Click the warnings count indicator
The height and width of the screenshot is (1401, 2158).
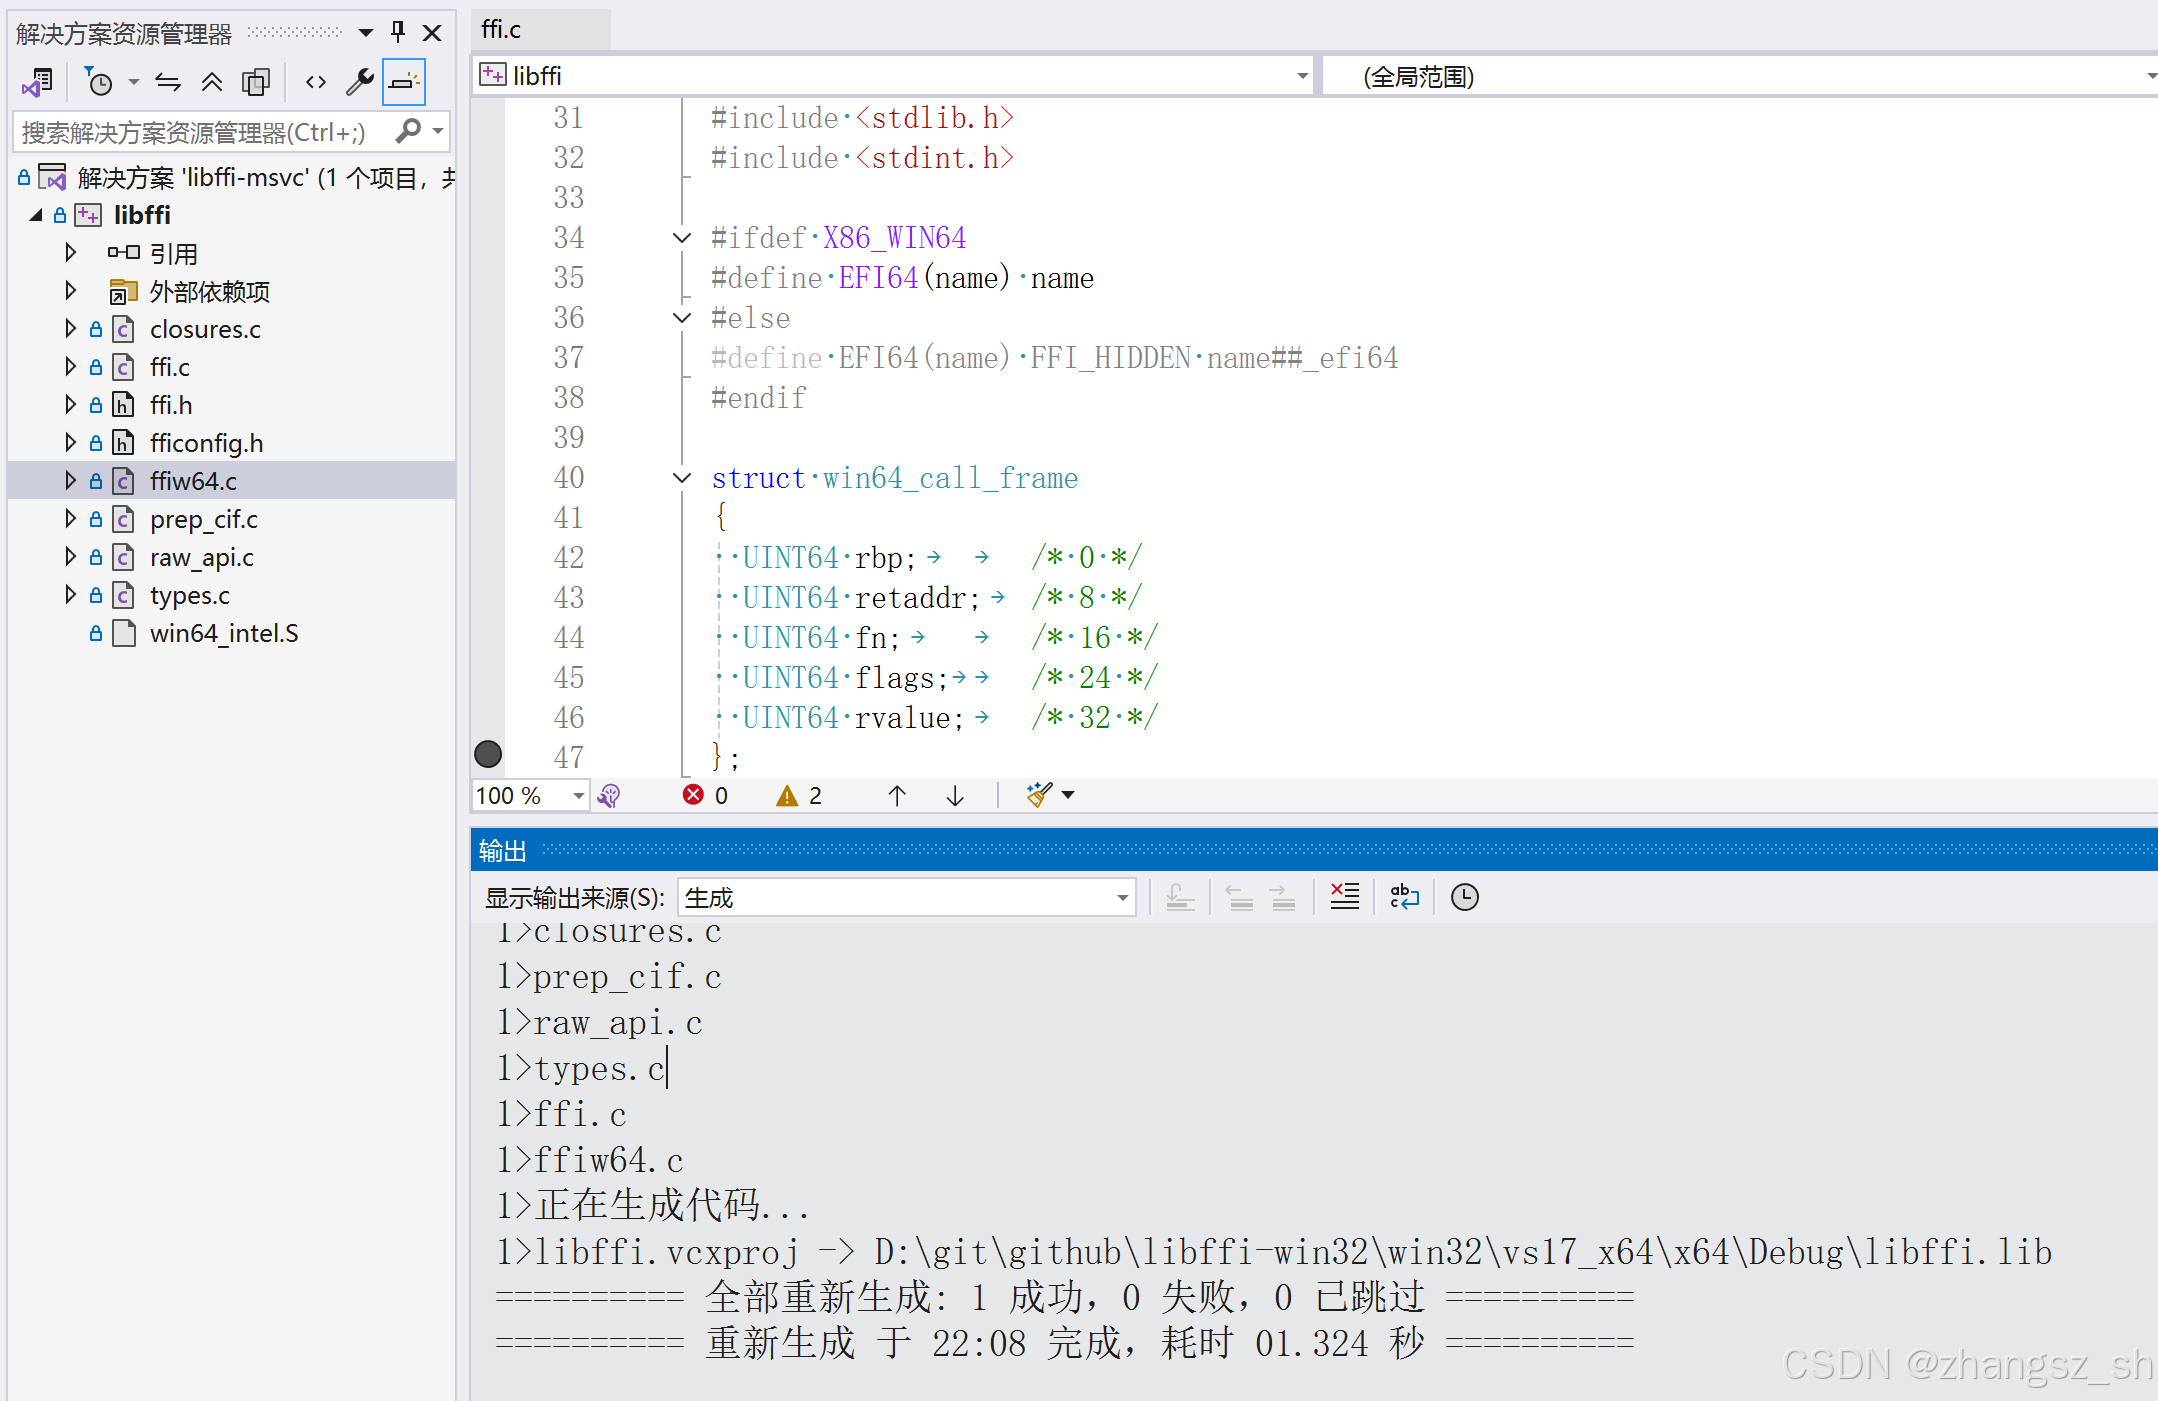pos(799,796)
